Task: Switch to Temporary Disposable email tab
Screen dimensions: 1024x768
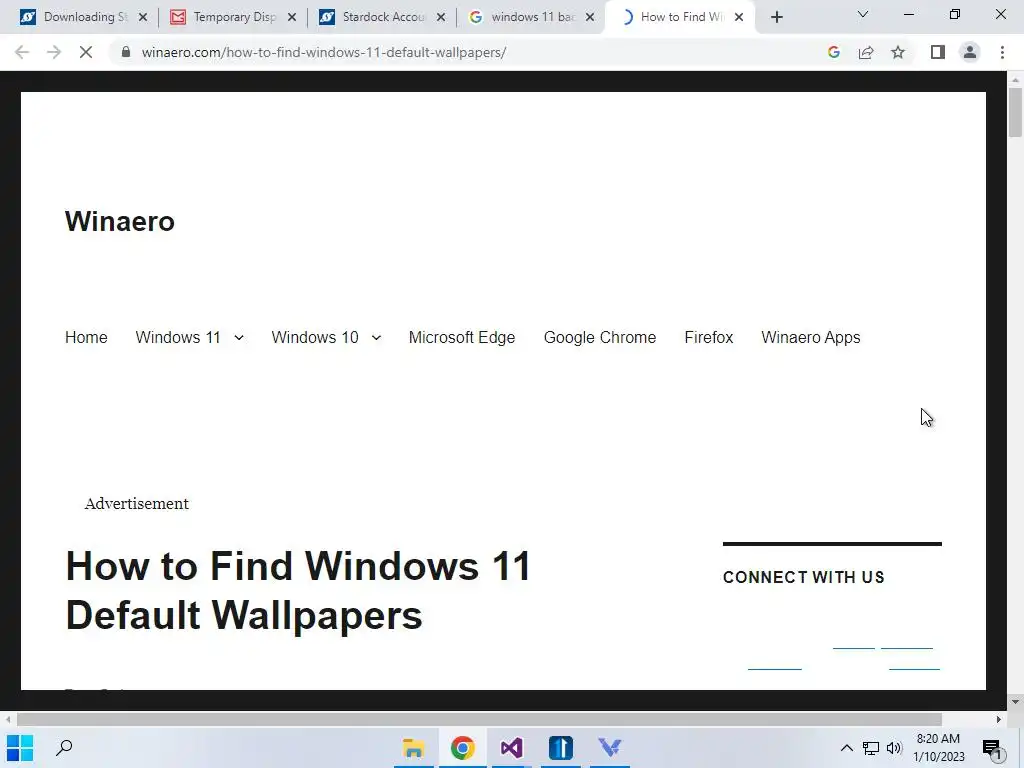Action: point(232,18)
